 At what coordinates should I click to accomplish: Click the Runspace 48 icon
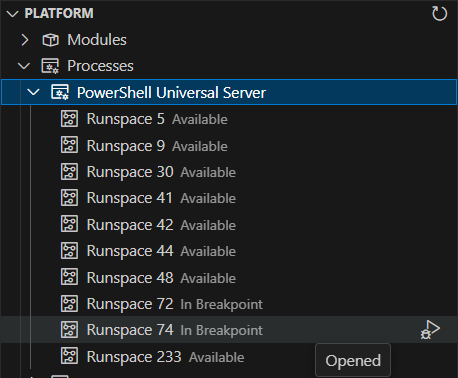point(69,277)
